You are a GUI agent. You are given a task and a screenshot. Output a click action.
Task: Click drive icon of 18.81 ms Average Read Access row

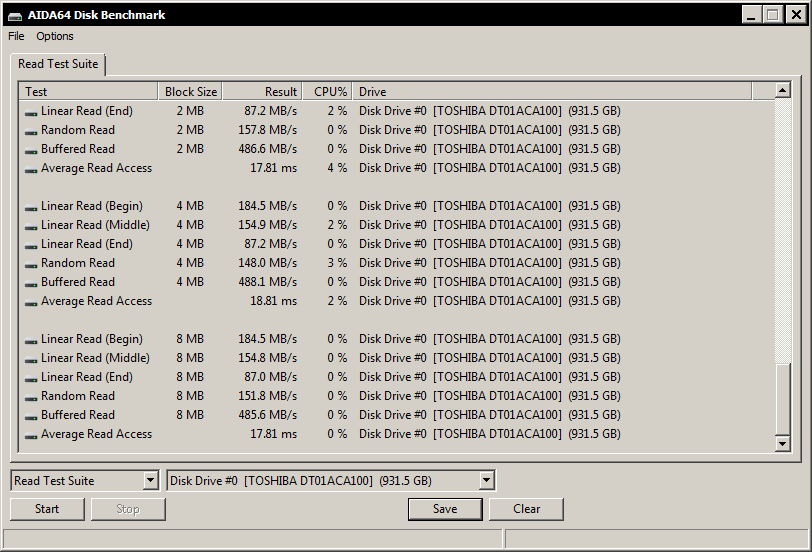(31, 302)
